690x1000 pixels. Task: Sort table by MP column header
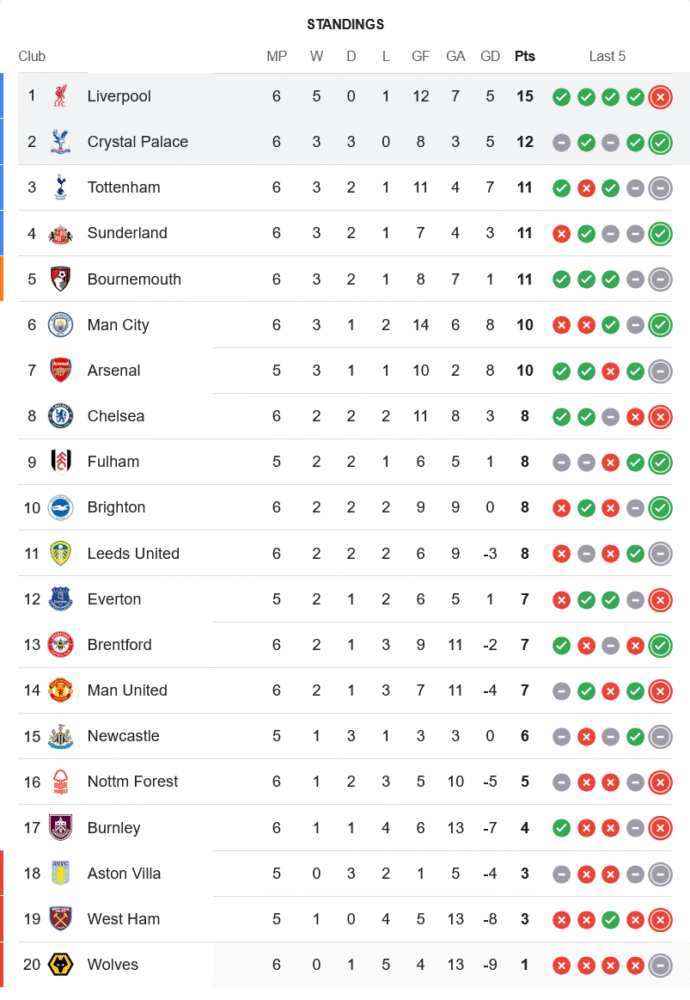277,56
